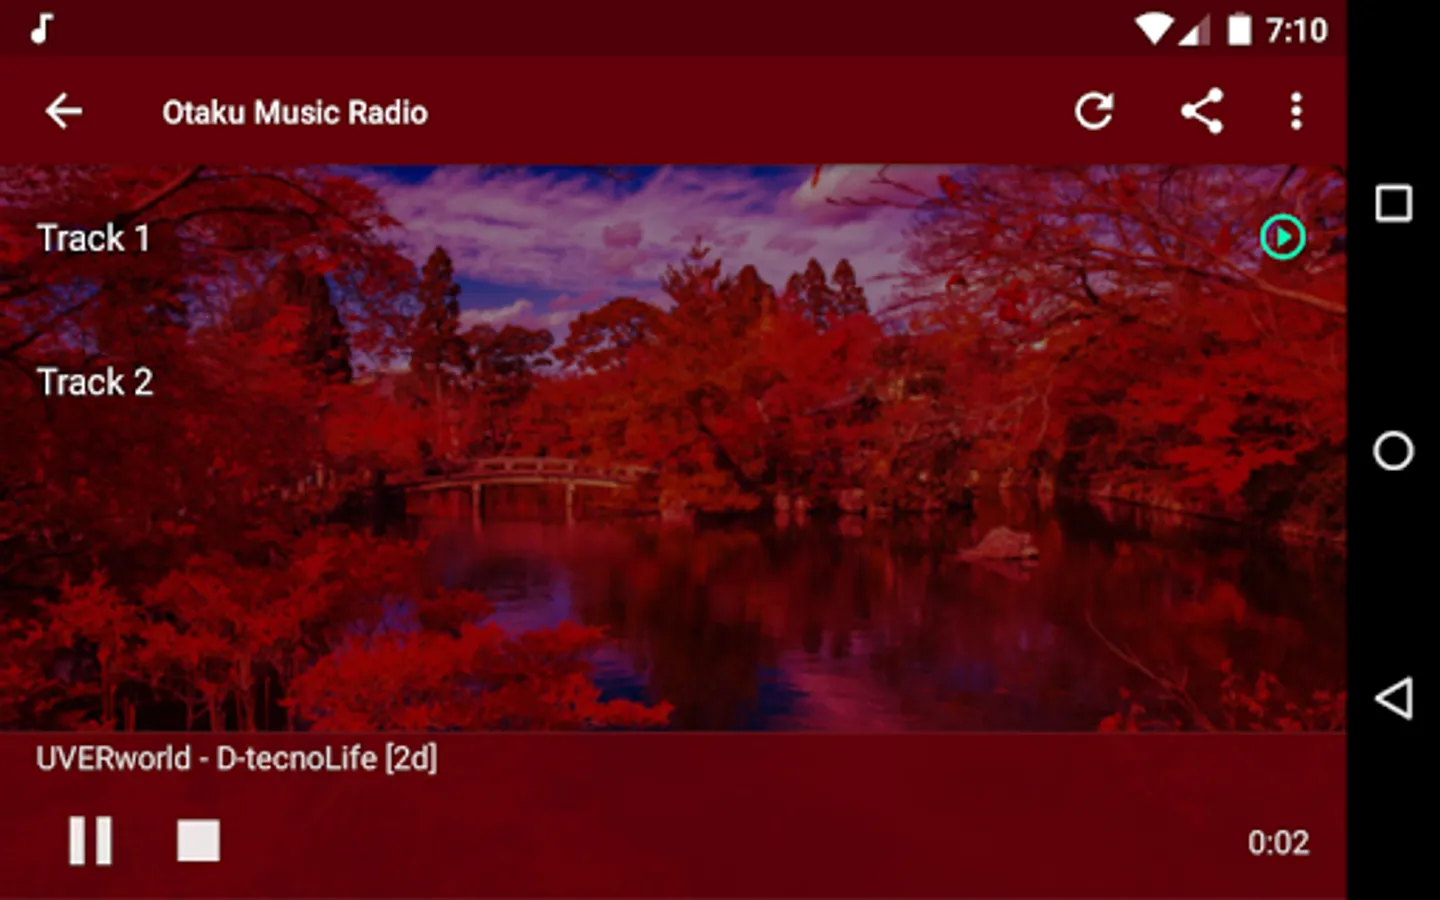The image size is (1440, 900).
Task: Click the battery status icon
Action: (1239, 29)
